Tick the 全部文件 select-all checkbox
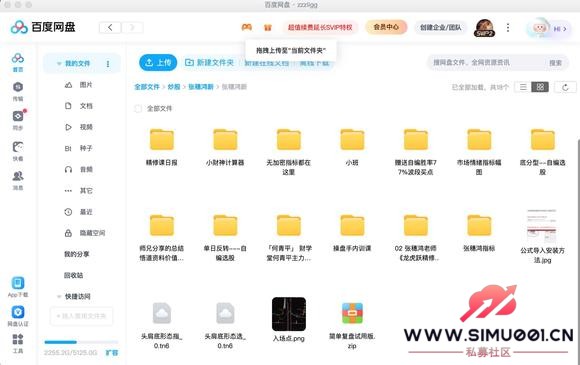580x365 pixels. pos(138,109)
